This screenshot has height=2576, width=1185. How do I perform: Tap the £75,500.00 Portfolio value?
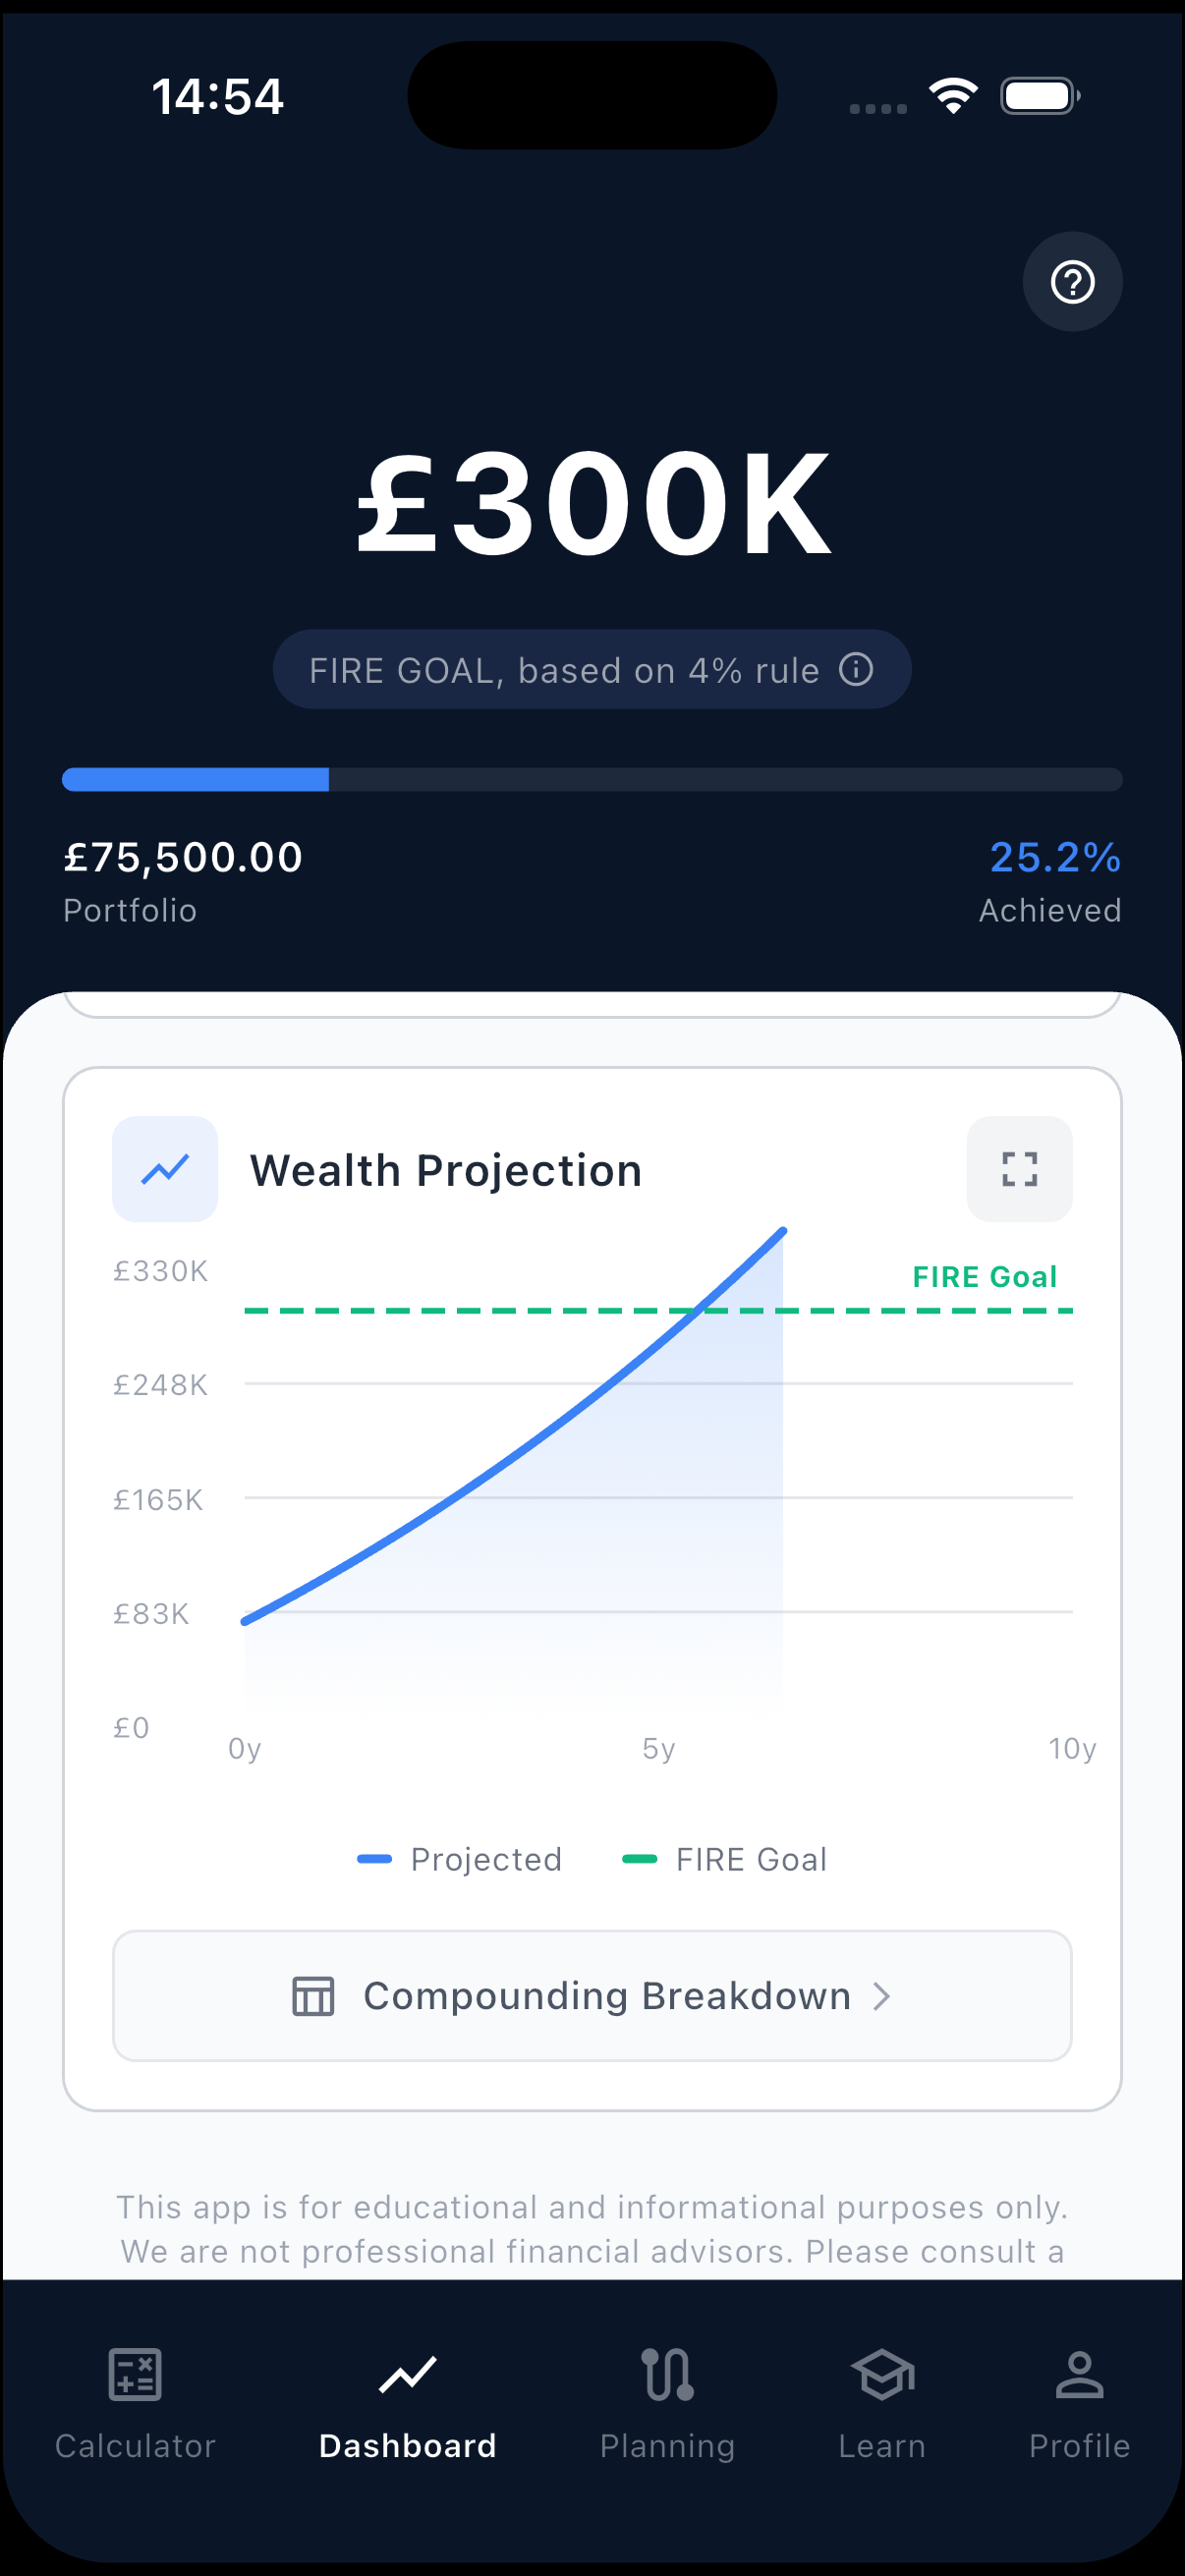[183, 857]
